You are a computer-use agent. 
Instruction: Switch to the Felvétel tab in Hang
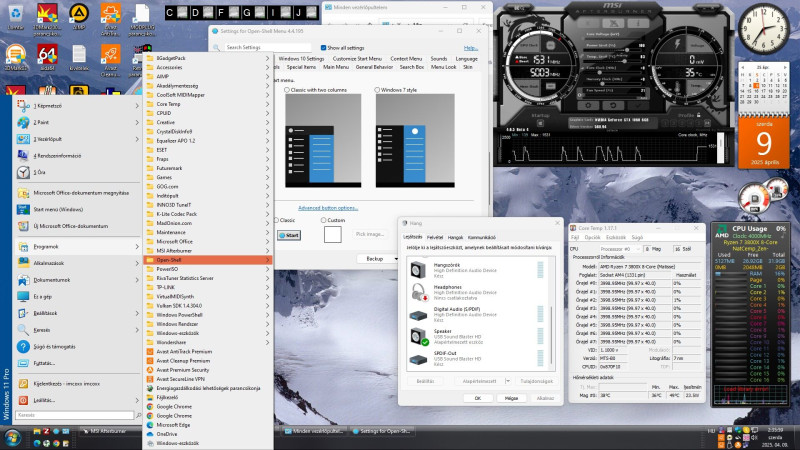click(435, 237)
